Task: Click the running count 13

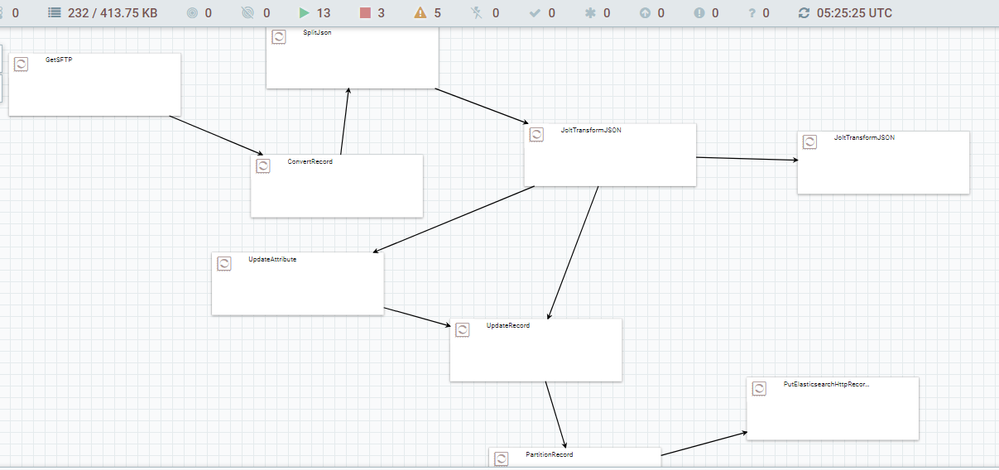Action: tap(324, 13)
